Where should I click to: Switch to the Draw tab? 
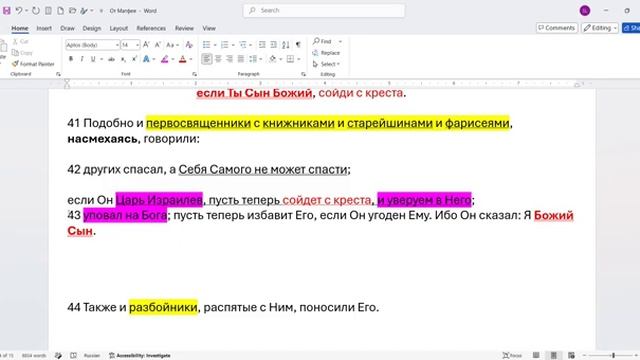coord(67,28)
